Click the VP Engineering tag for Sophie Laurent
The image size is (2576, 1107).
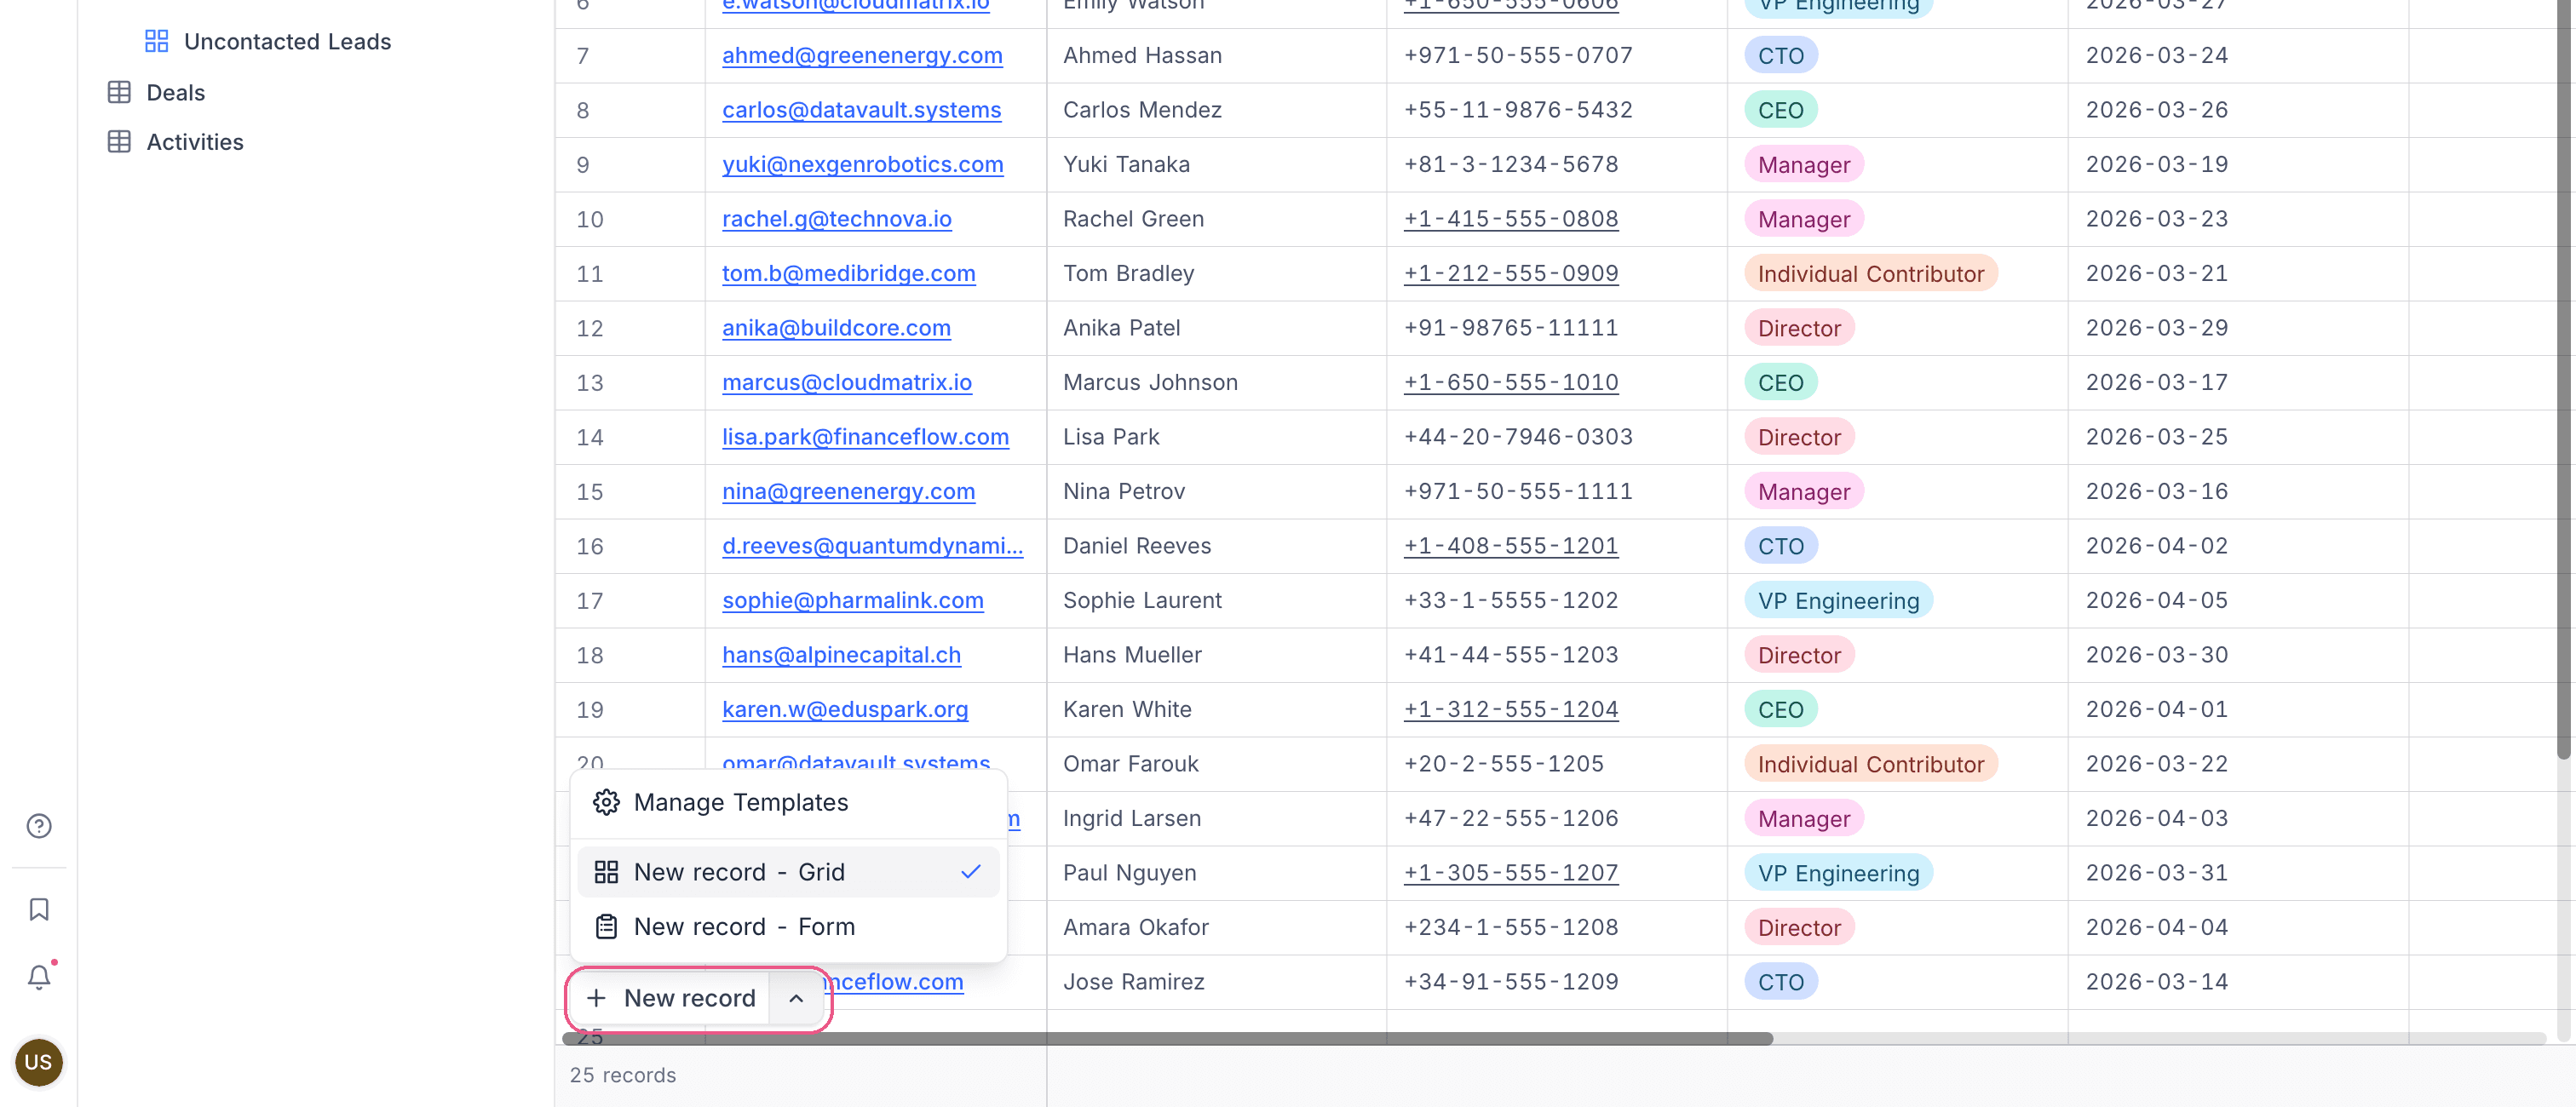[1838, 600]
